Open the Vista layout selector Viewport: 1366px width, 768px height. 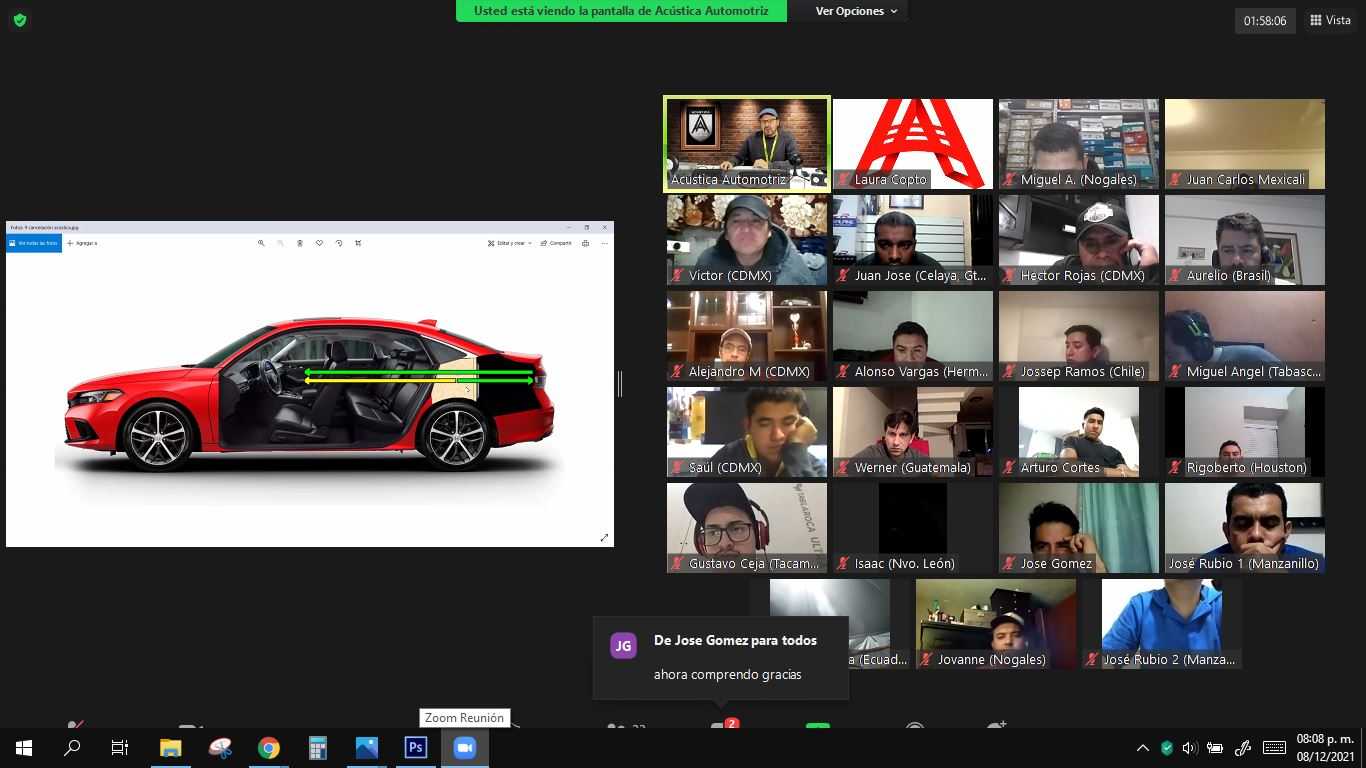pyautogui.click(x=1330, y=20)
